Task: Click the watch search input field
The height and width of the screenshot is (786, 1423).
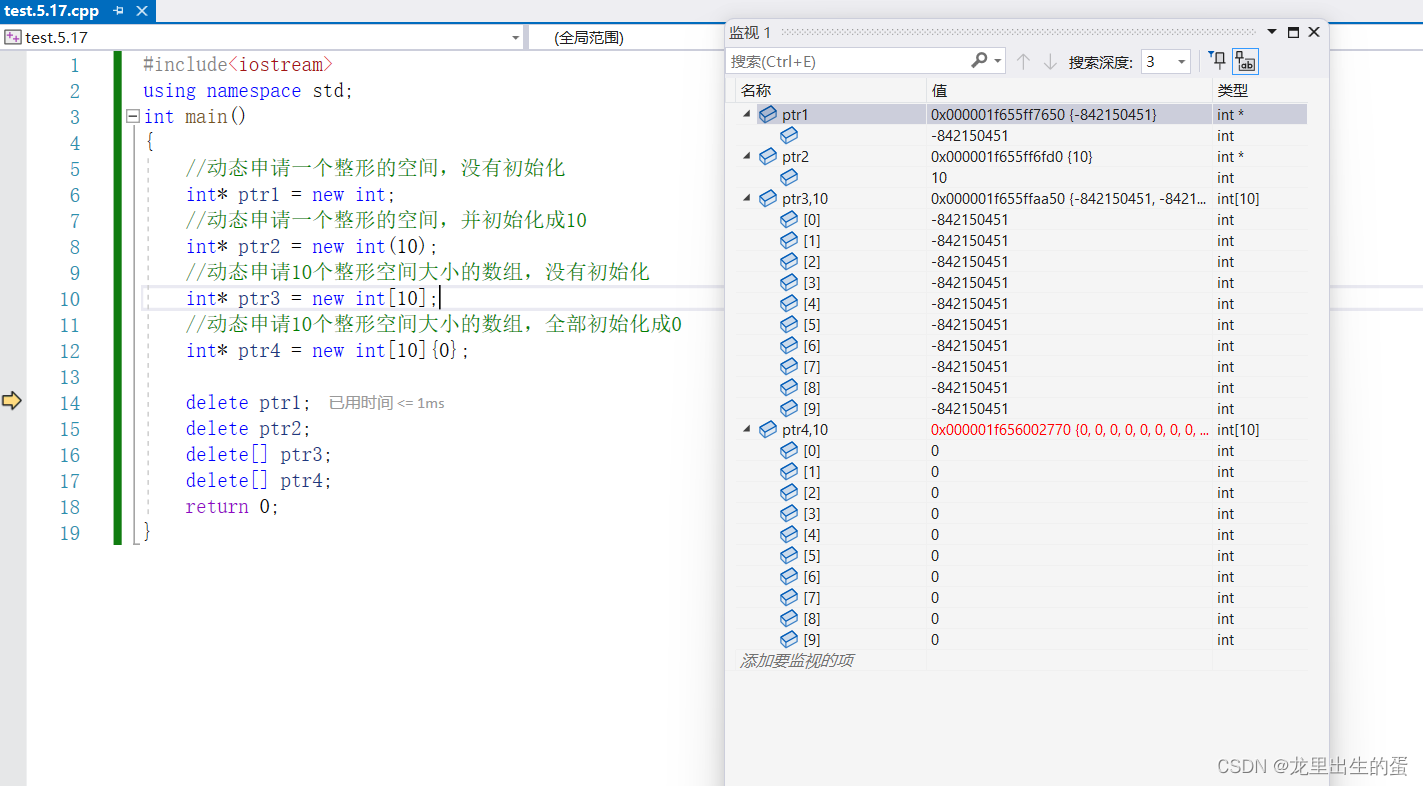Action: (848, 62)
